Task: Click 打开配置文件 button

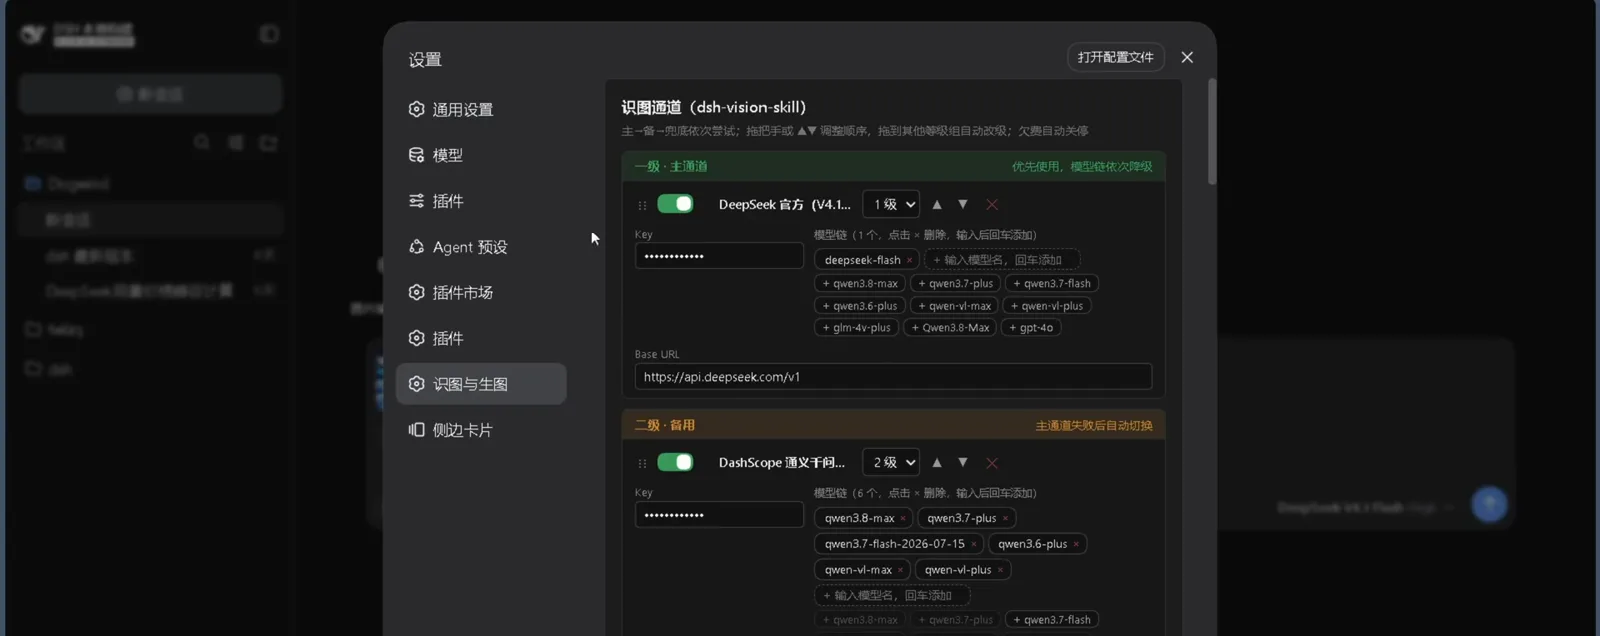Action: (1116, 57)
